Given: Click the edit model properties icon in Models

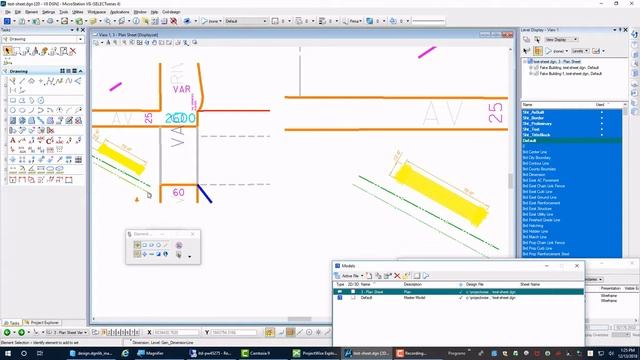Looking at the screenshot, I should coord(388,276).
